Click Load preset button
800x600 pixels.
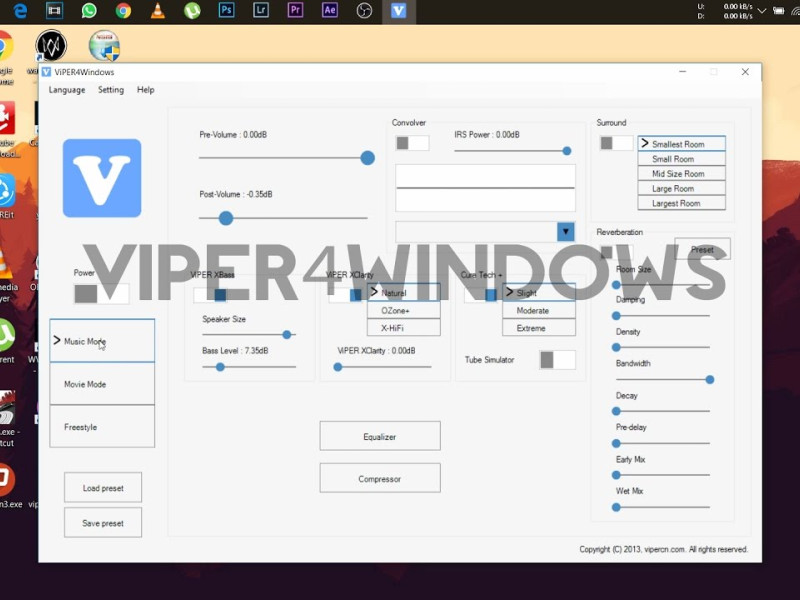point(103,488)
